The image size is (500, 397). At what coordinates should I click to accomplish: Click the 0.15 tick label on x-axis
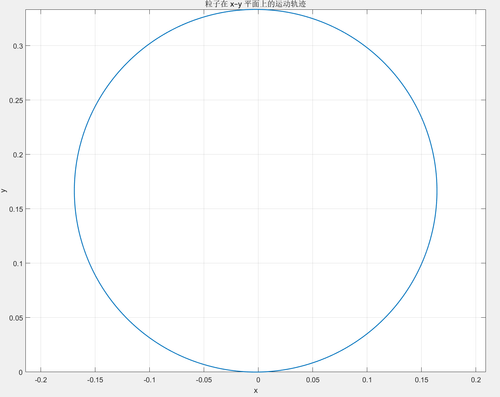(421, 380)
